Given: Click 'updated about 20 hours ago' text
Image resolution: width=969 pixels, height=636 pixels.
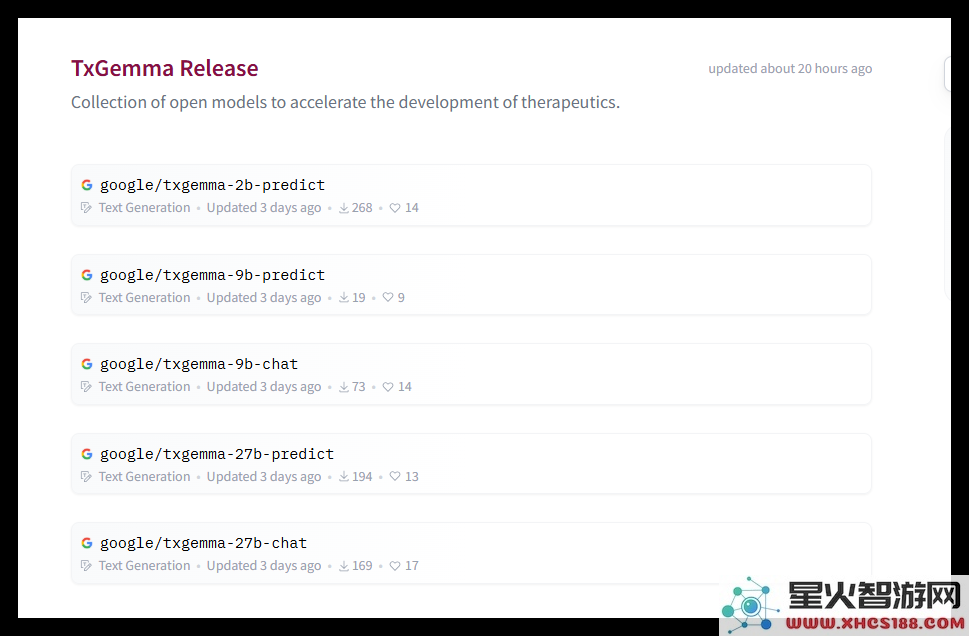Looking at the screenshot, I should [790, 69].
